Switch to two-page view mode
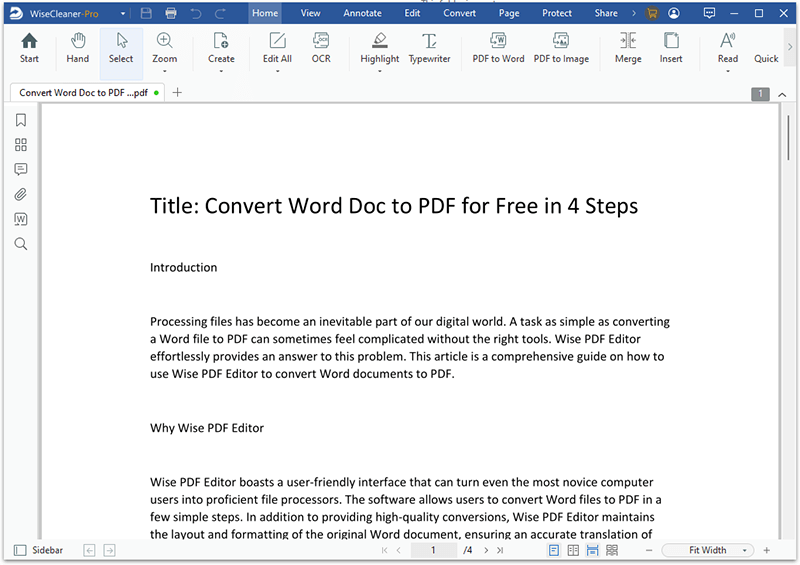The width and height of the screenshot is (800, 565). point(573,550)
